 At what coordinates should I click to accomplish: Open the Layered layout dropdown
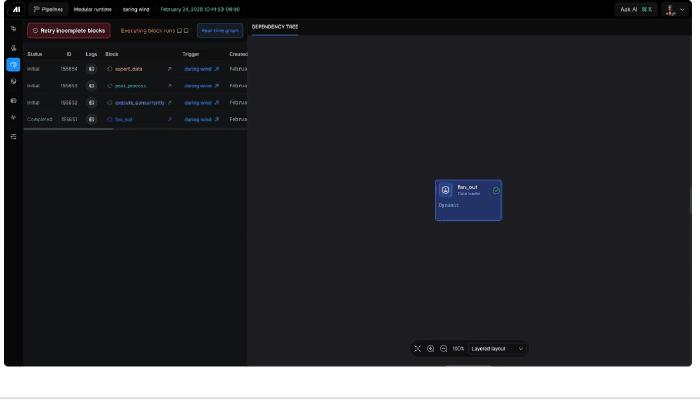tap(497, 349)
